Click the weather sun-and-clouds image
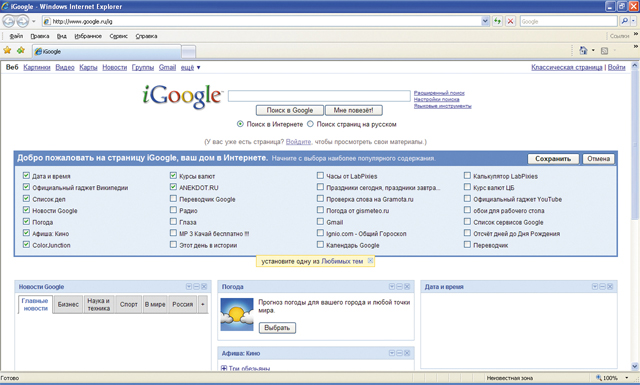 pos(237,314)
